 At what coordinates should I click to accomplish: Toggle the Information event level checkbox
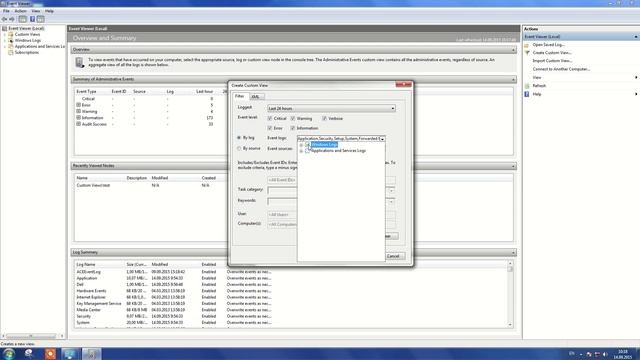(x=293, y=128)
